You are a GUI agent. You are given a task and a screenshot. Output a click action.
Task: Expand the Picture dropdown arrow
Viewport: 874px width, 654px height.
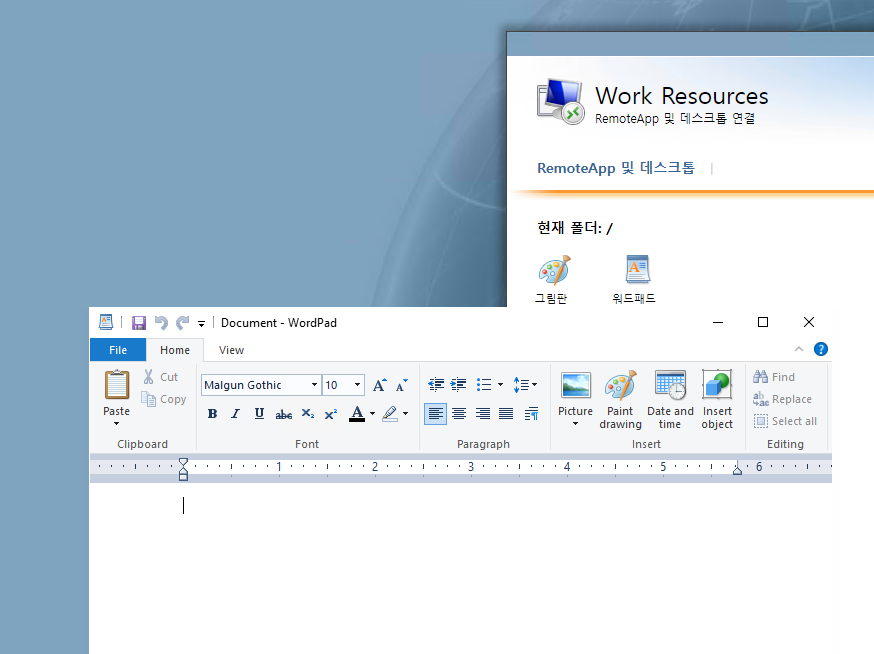click(575, 424)
